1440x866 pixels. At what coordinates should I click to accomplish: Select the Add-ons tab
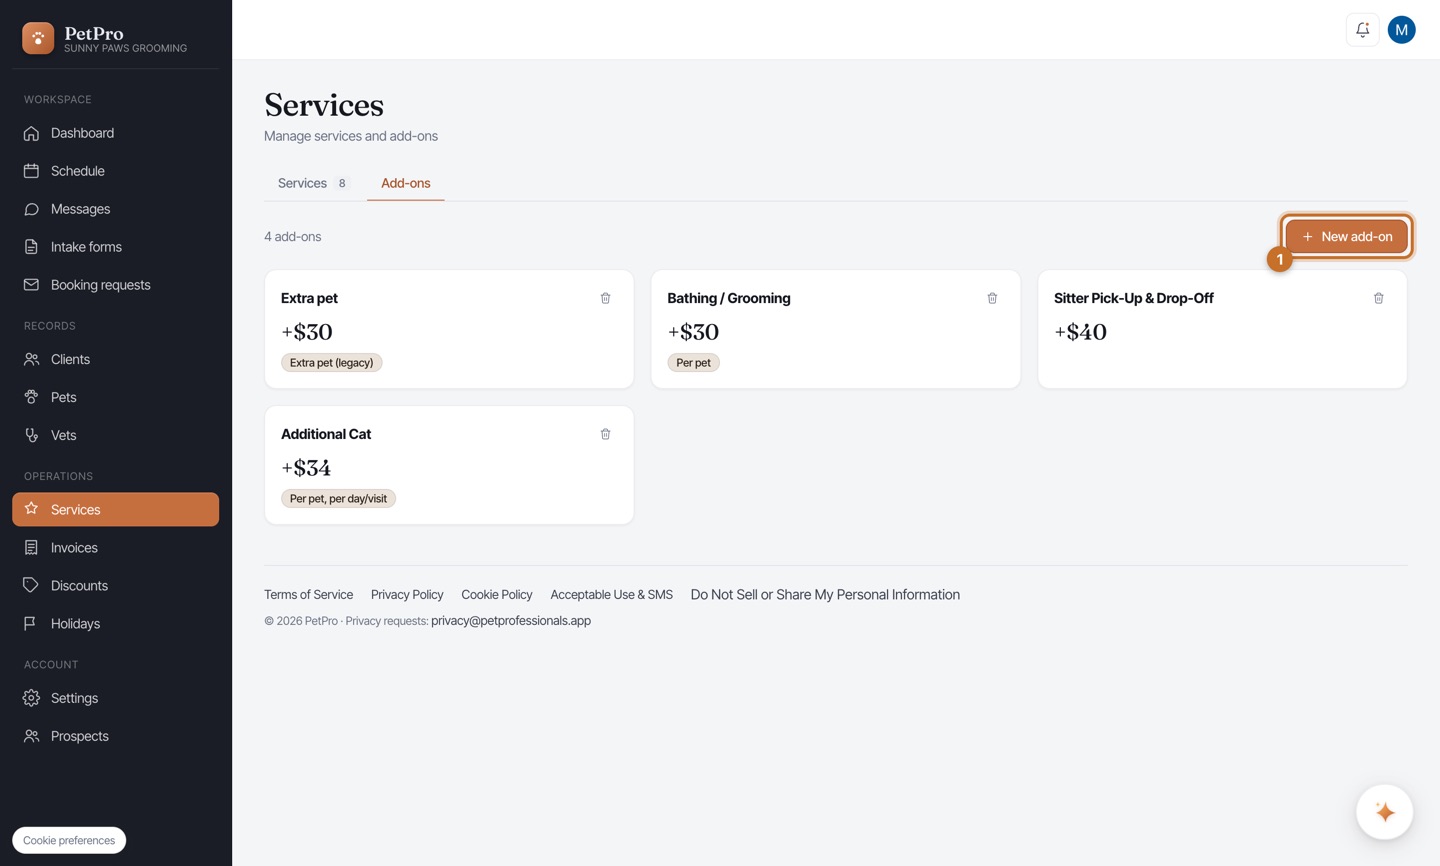tap(406, 183)
